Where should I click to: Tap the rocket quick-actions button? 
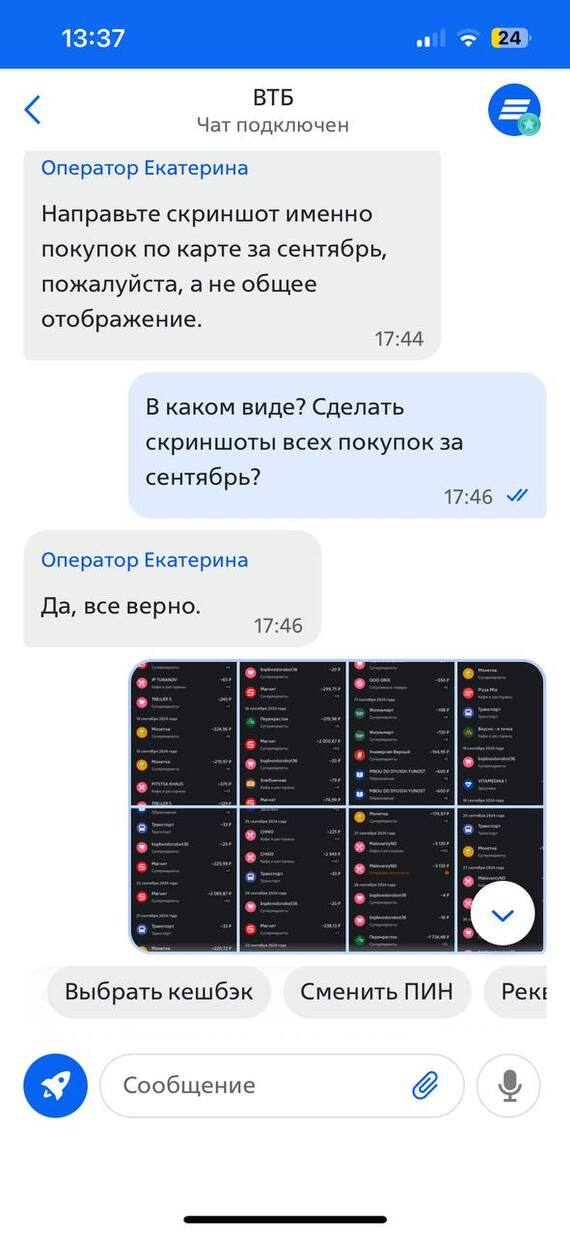point(56,1085)
